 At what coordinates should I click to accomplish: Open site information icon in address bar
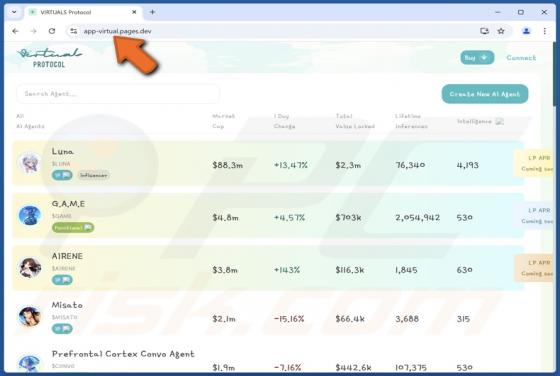pyautogui.click(x=74, y=31)
